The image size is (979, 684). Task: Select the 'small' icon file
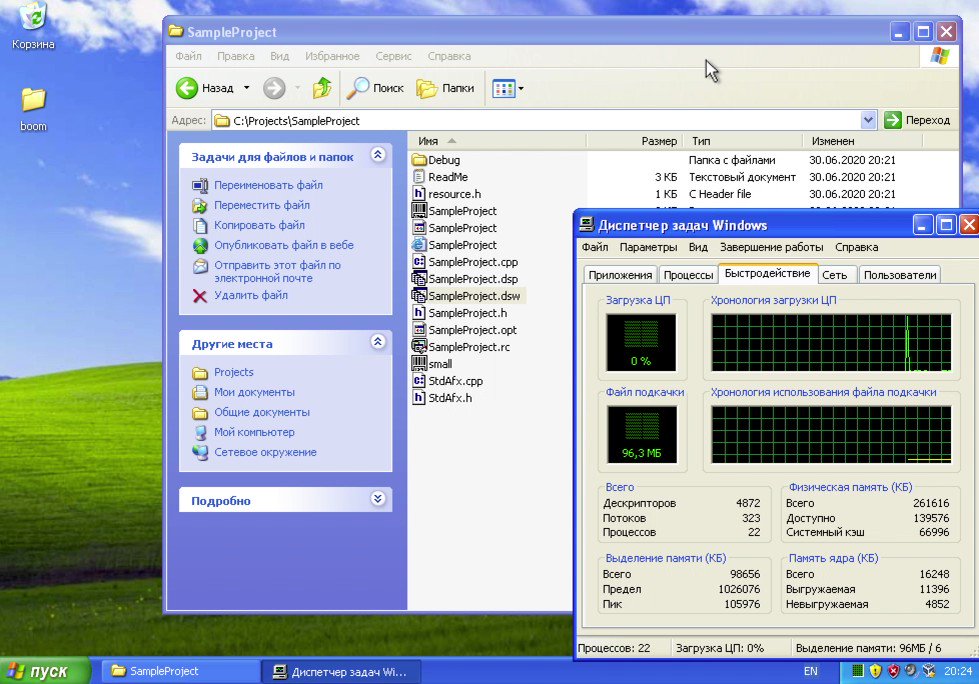coord(419,363)
